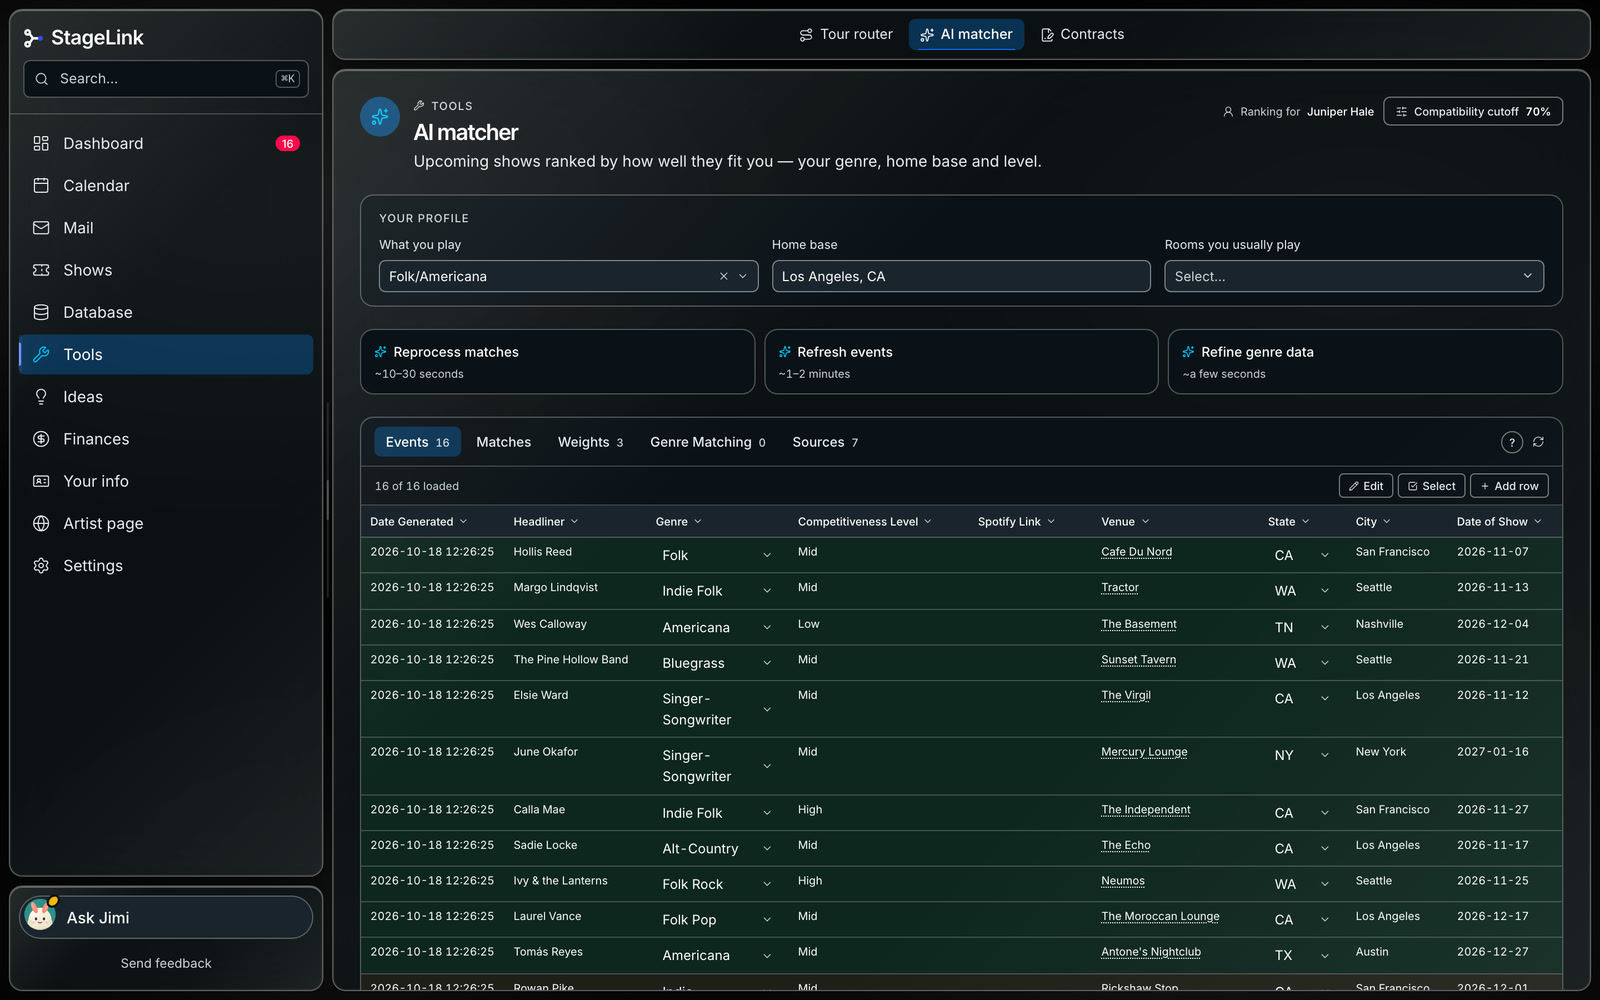Open the Calendar sidebar item
Image resolution: width=1600 pixels, height=1000 pixels.
coord(166,186)
